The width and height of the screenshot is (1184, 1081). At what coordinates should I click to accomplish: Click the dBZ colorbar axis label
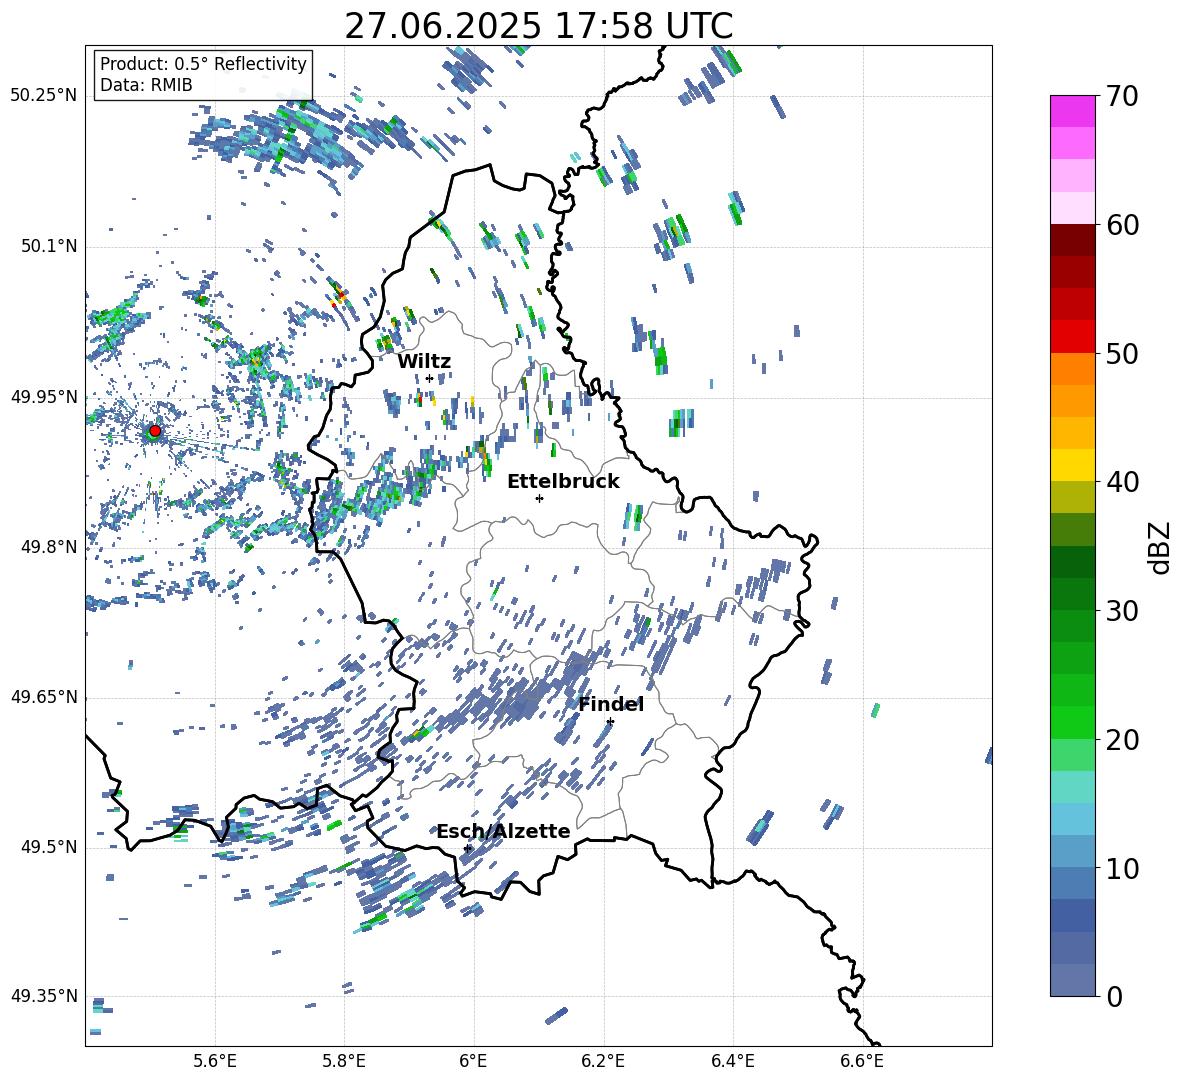(1160, 547)
